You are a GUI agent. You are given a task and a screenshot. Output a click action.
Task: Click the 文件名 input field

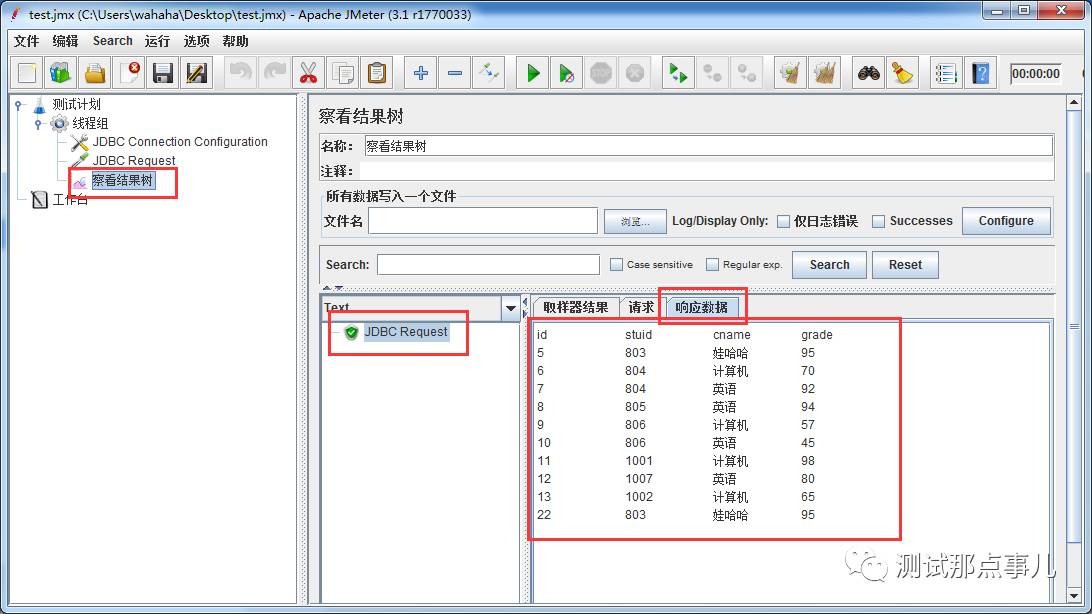483,221
